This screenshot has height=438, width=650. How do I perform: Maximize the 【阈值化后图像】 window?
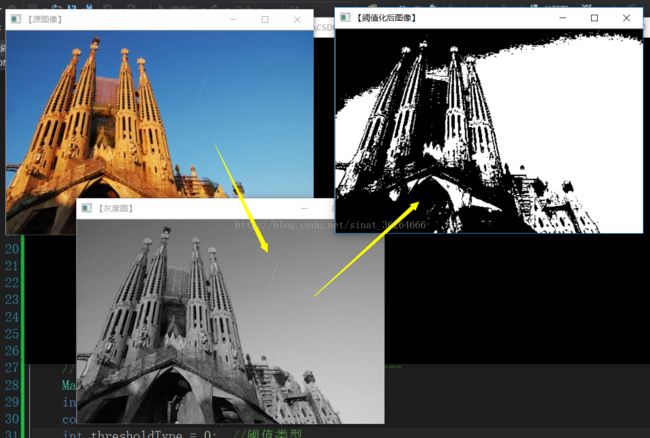tap(594, 18)
